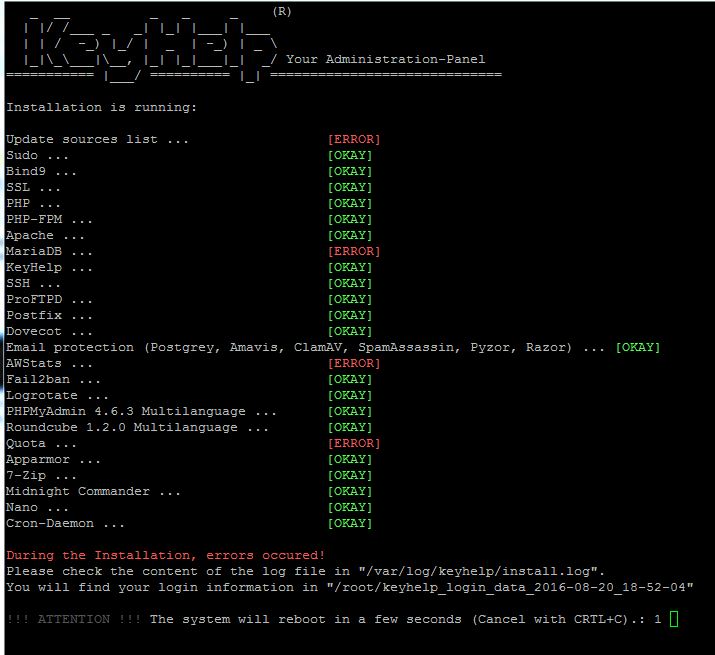Click the OKAY status beside Fail2ban

(x=350, y=379)
